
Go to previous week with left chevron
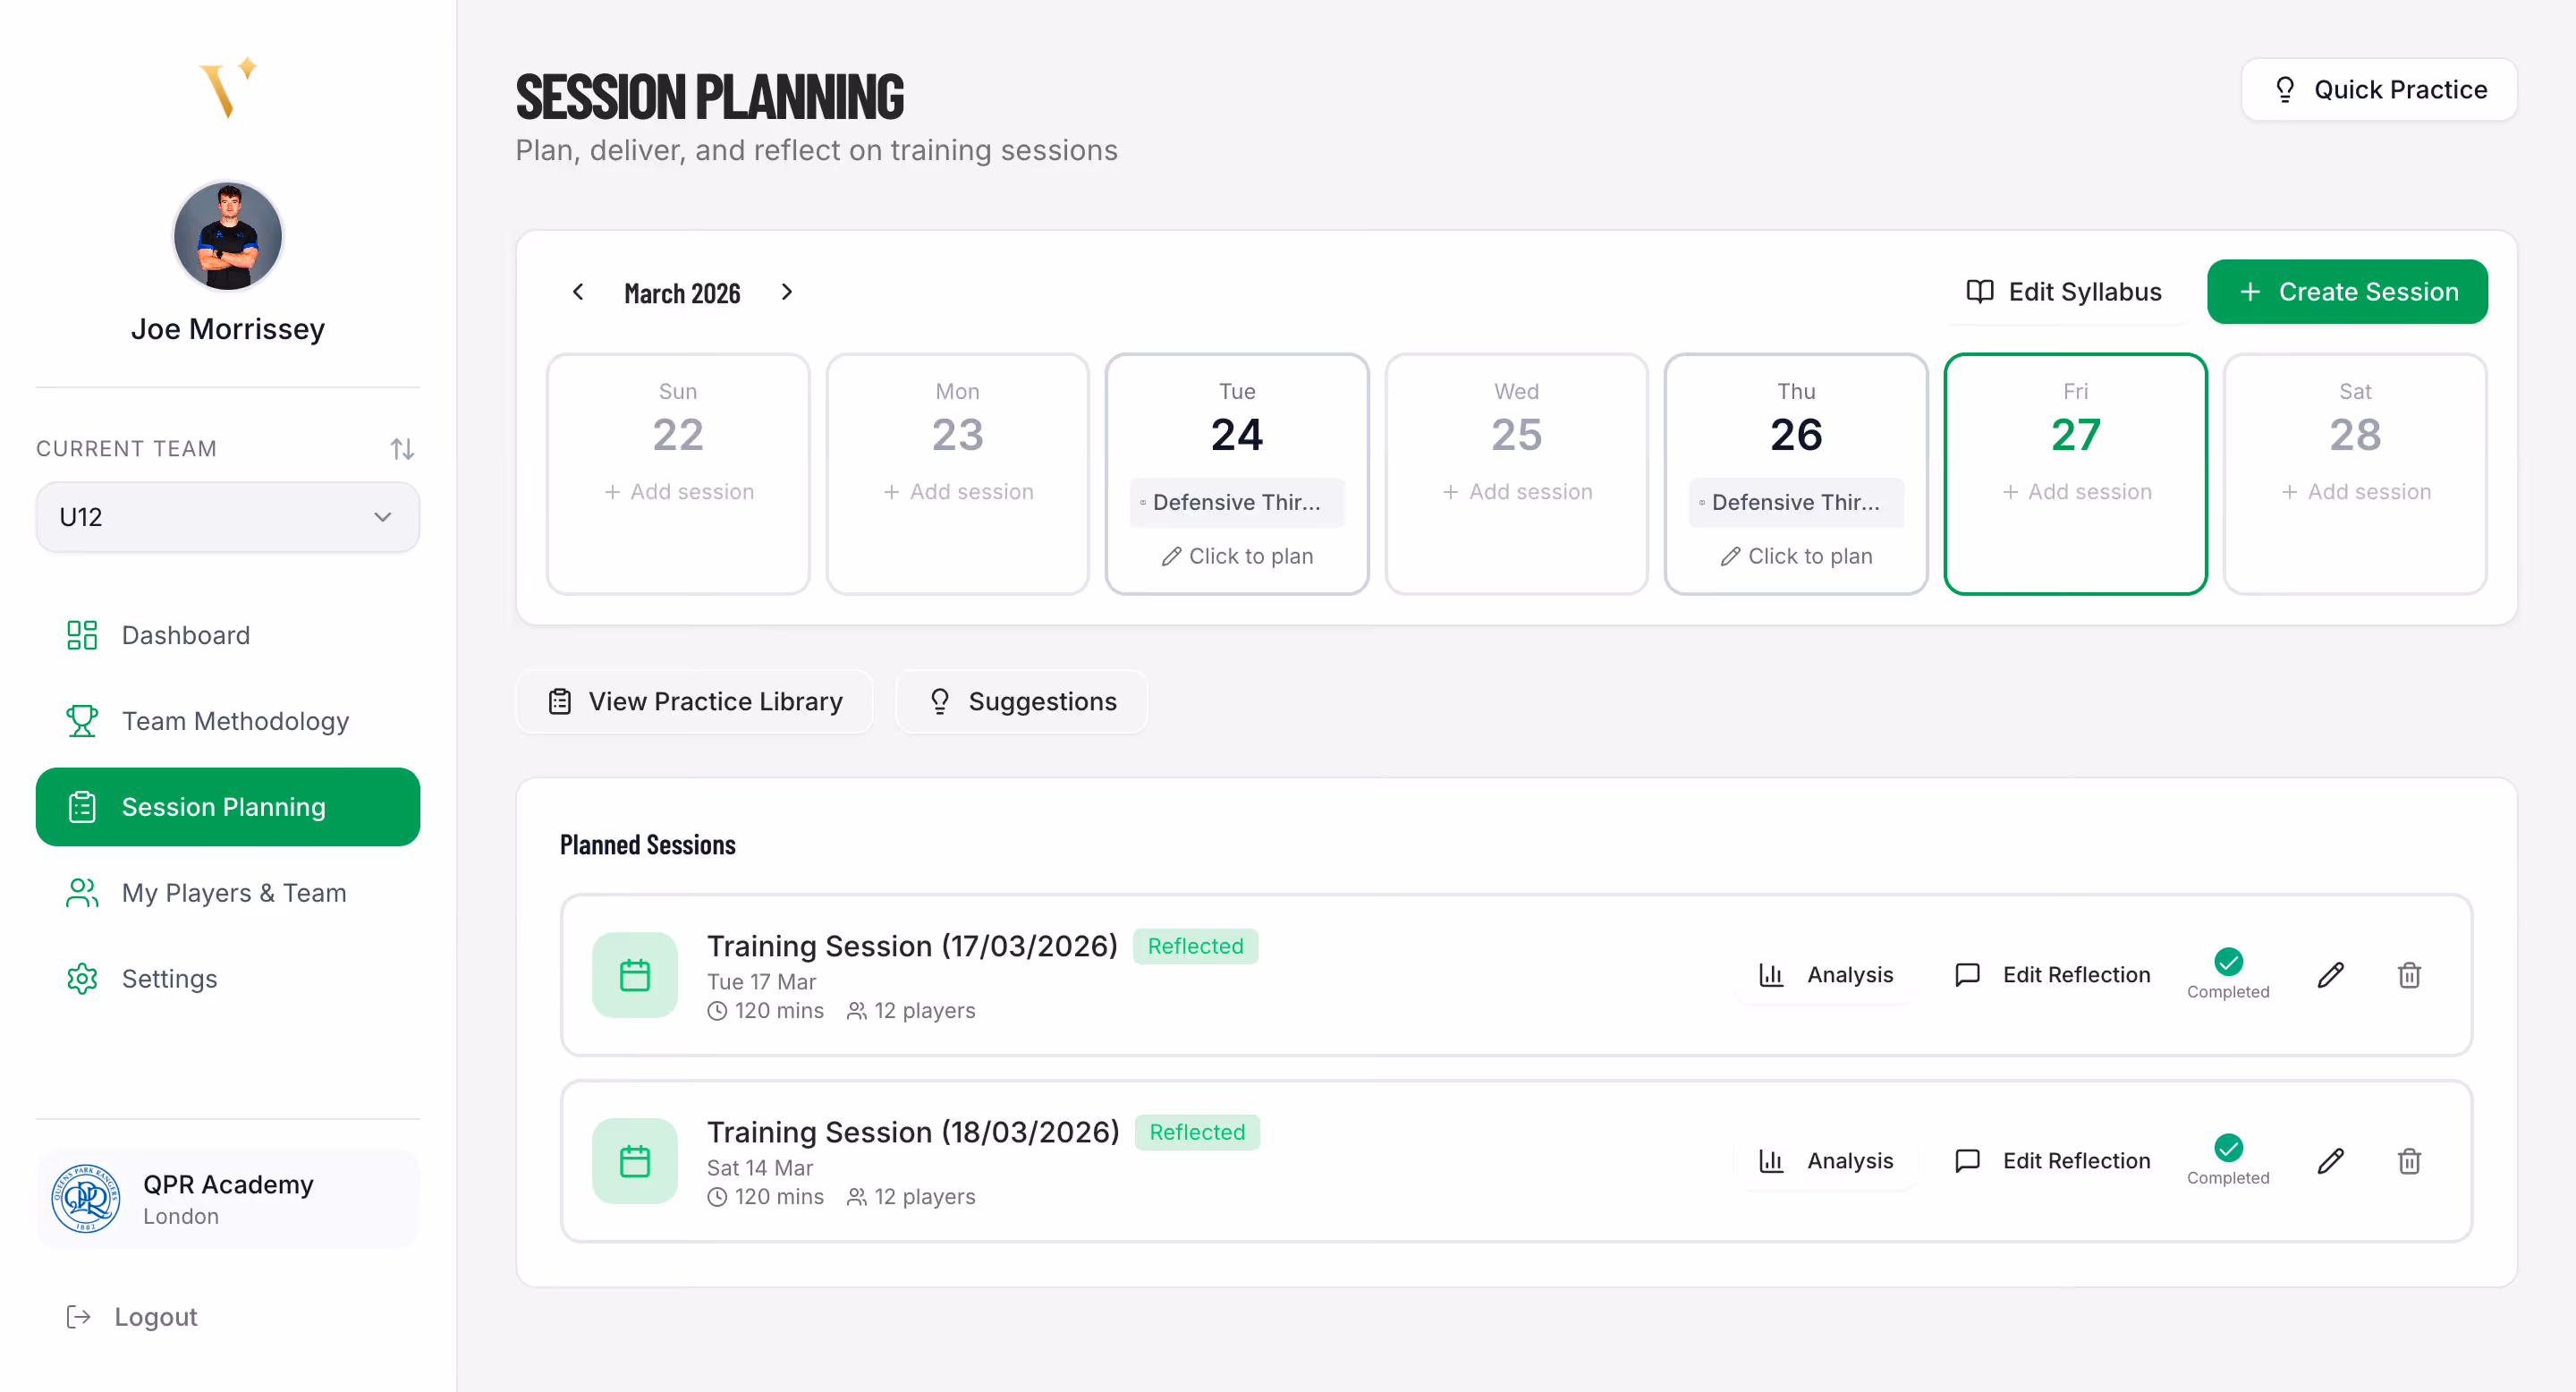[x=578, y=292]
